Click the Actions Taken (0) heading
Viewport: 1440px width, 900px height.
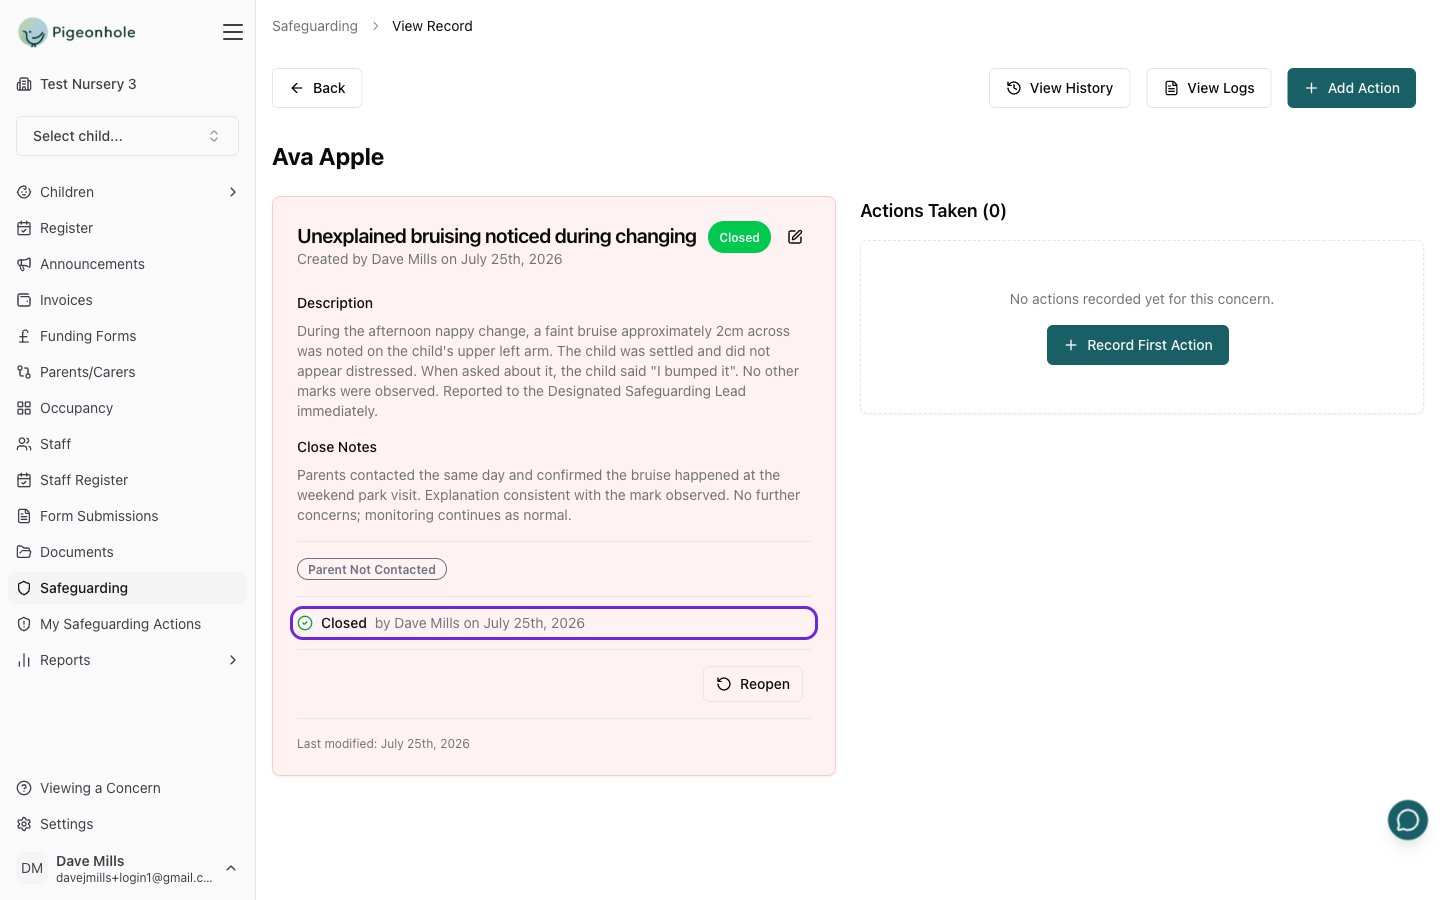[x=933, y=211]
